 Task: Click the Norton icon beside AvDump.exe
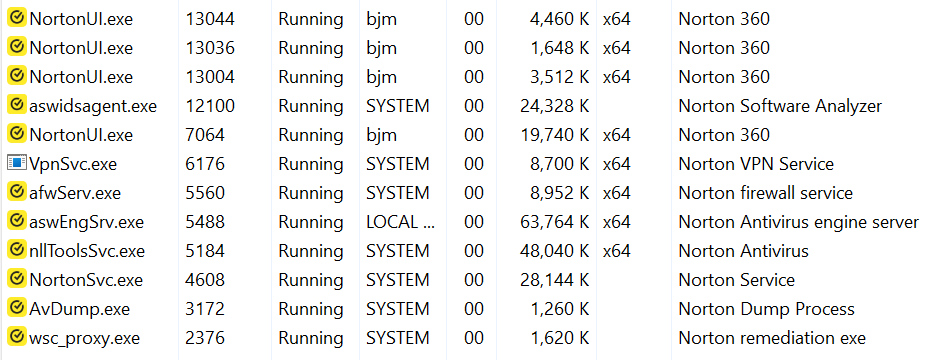pos(17,308)
